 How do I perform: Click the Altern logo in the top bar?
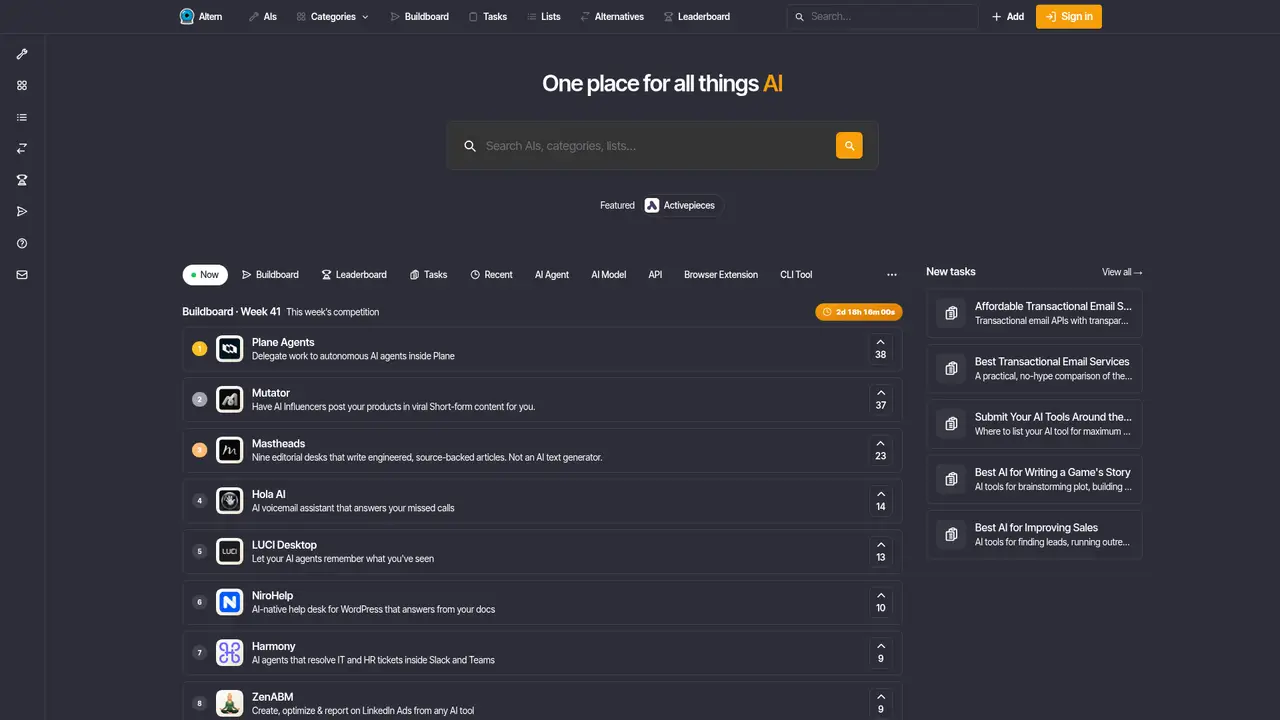click(x=201, y=16)
